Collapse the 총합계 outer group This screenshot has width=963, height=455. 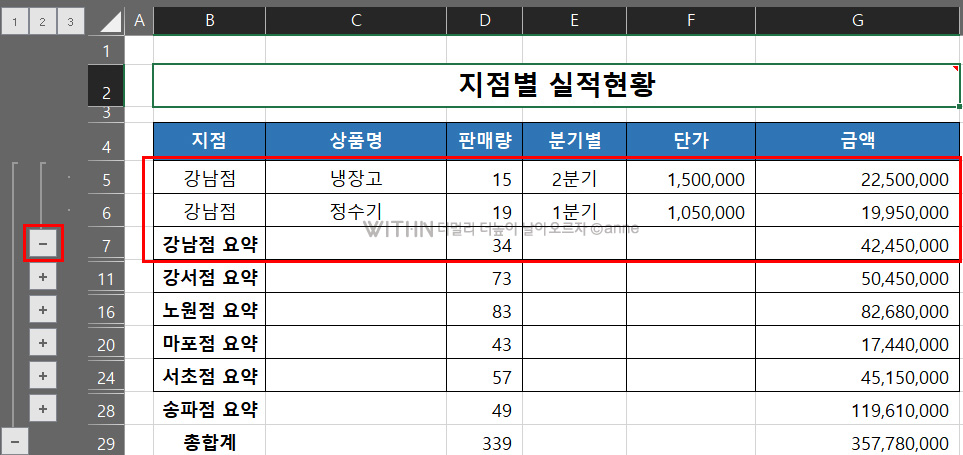[15, 441]
